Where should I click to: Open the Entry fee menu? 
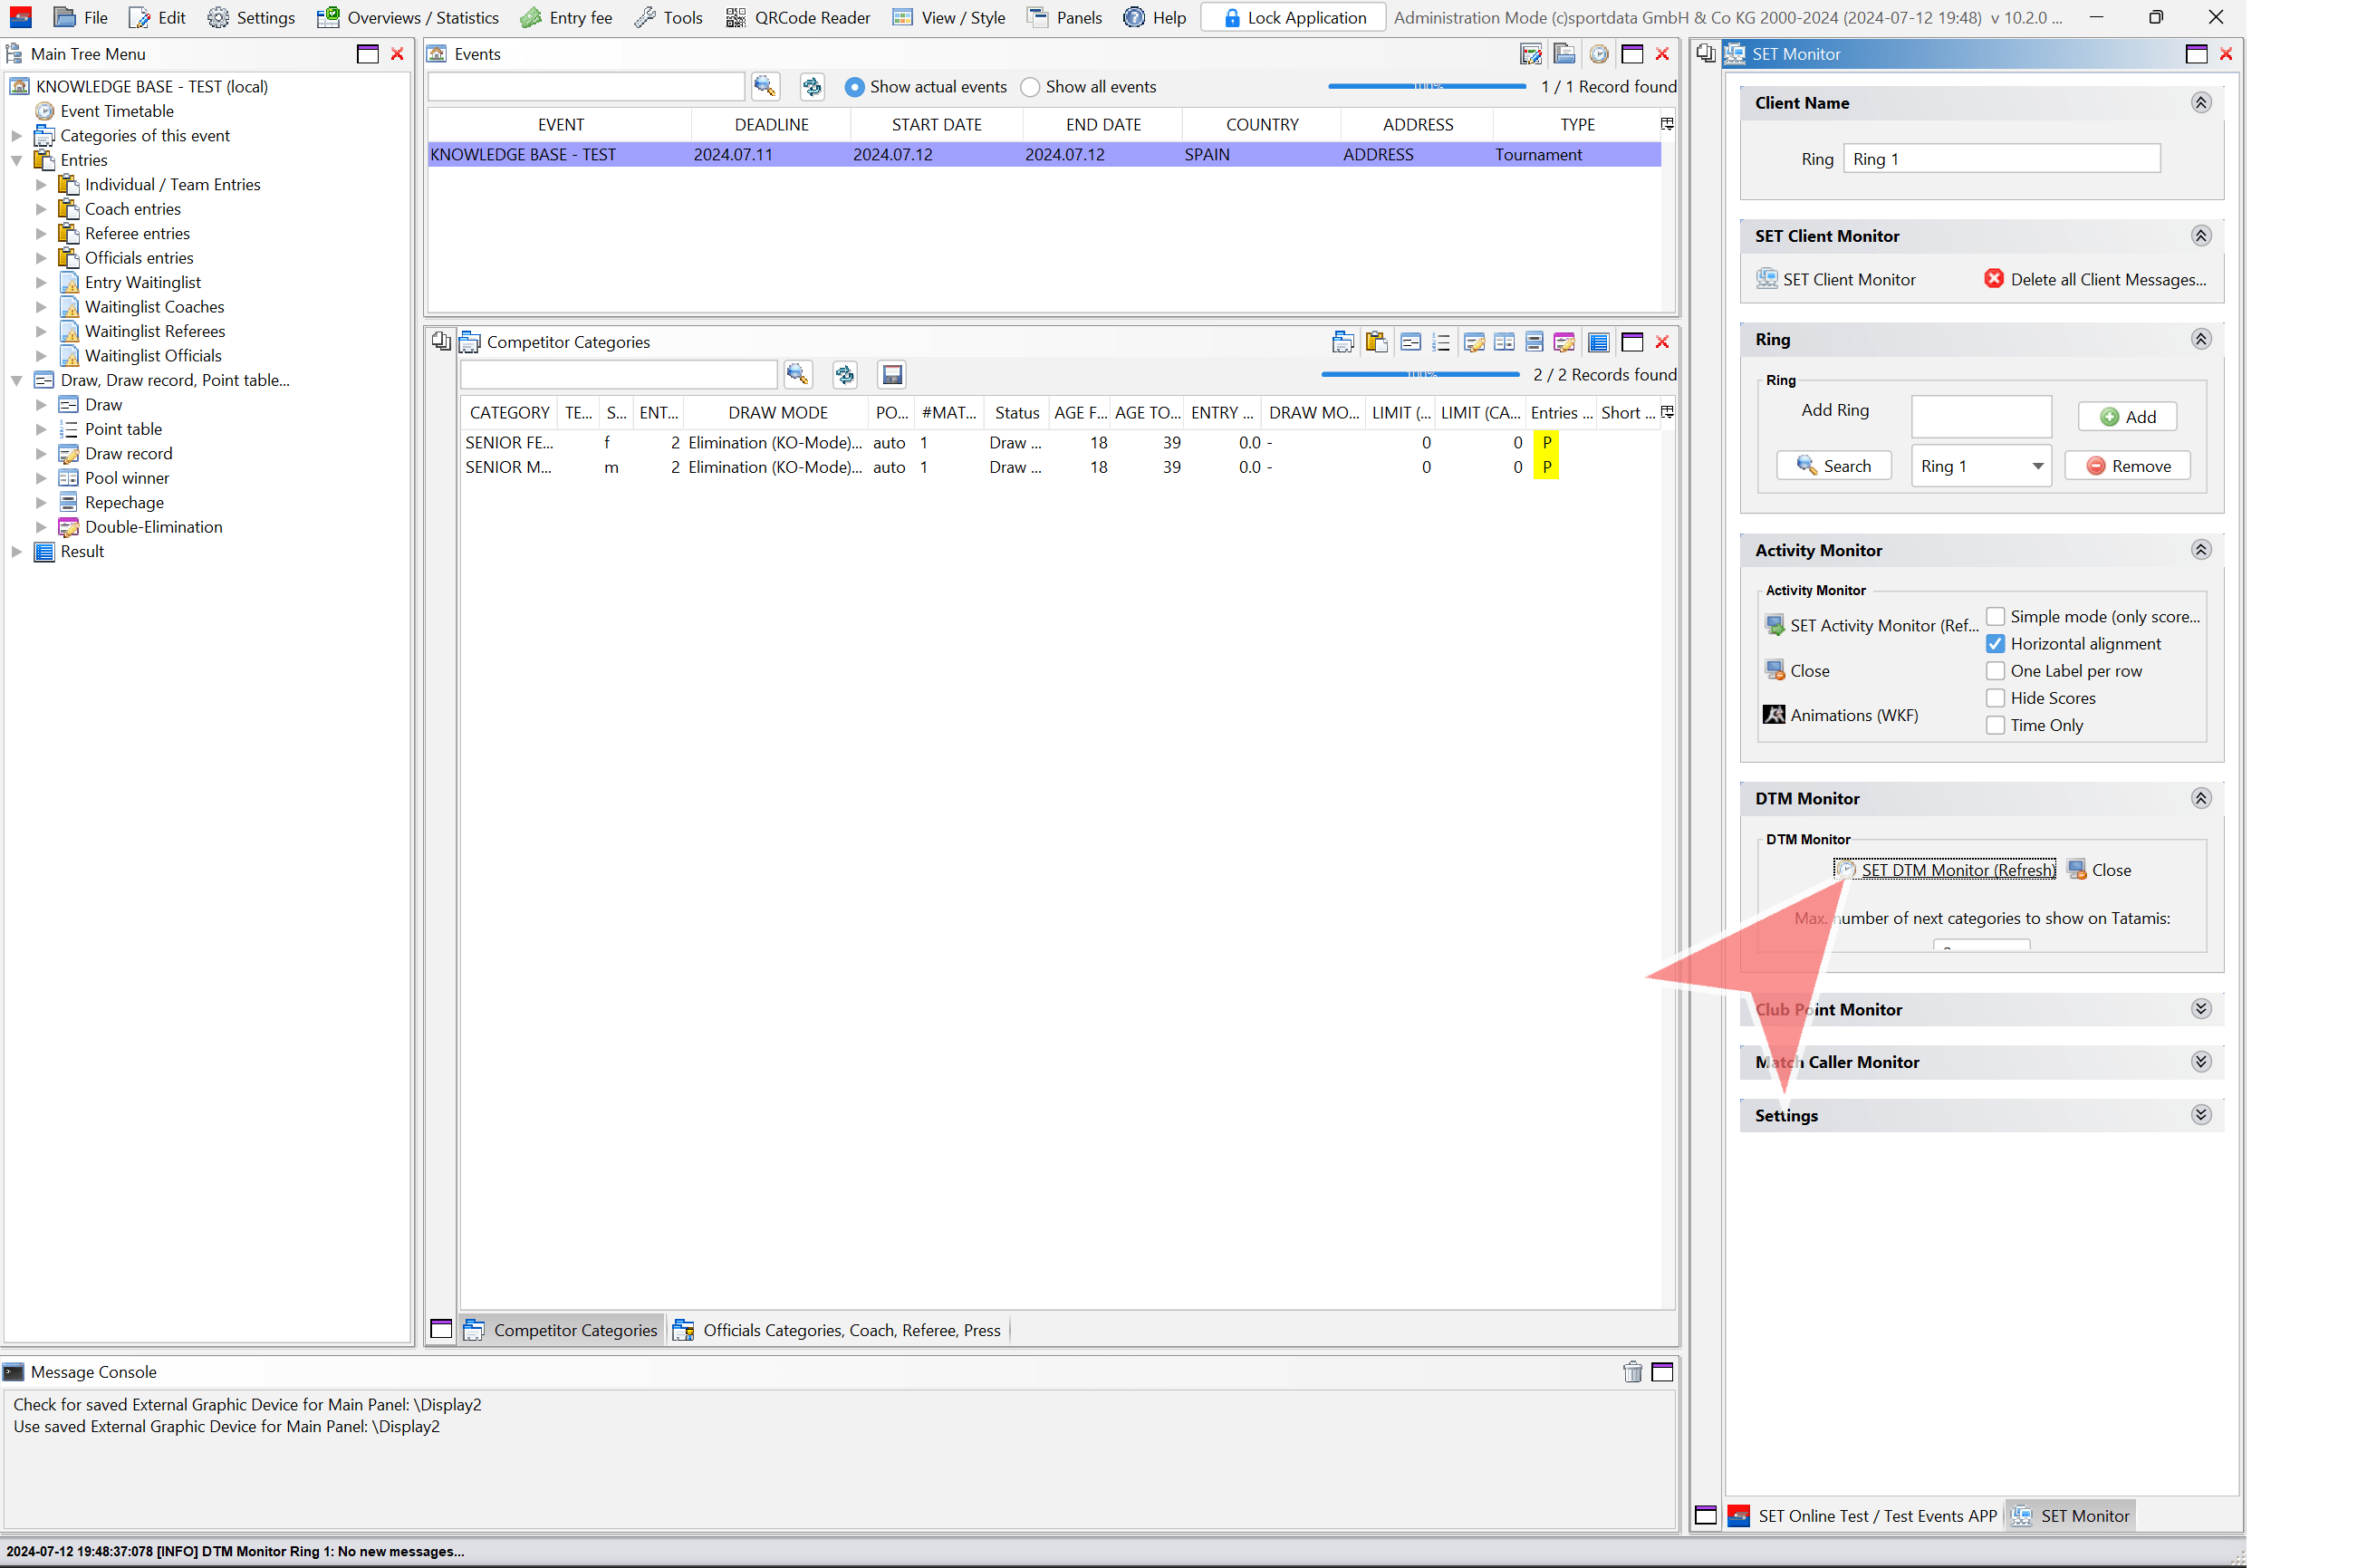[x=566, y=17]
